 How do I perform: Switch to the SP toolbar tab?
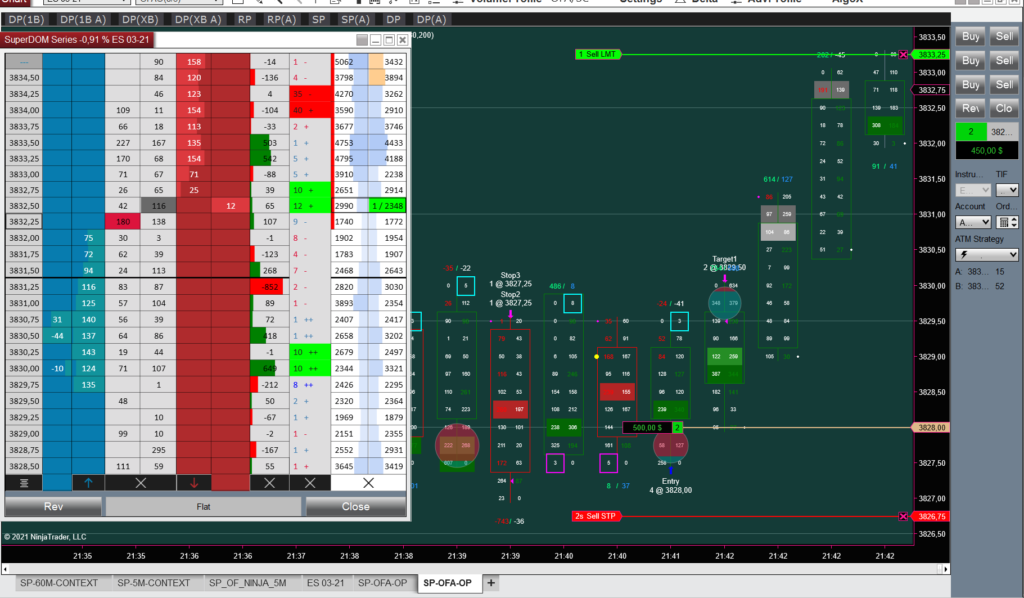coord(319,20)
